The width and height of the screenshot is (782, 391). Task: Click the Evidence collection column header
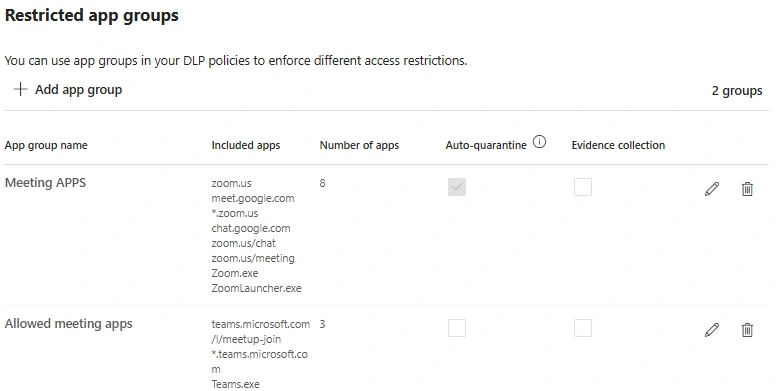point(618,145)
